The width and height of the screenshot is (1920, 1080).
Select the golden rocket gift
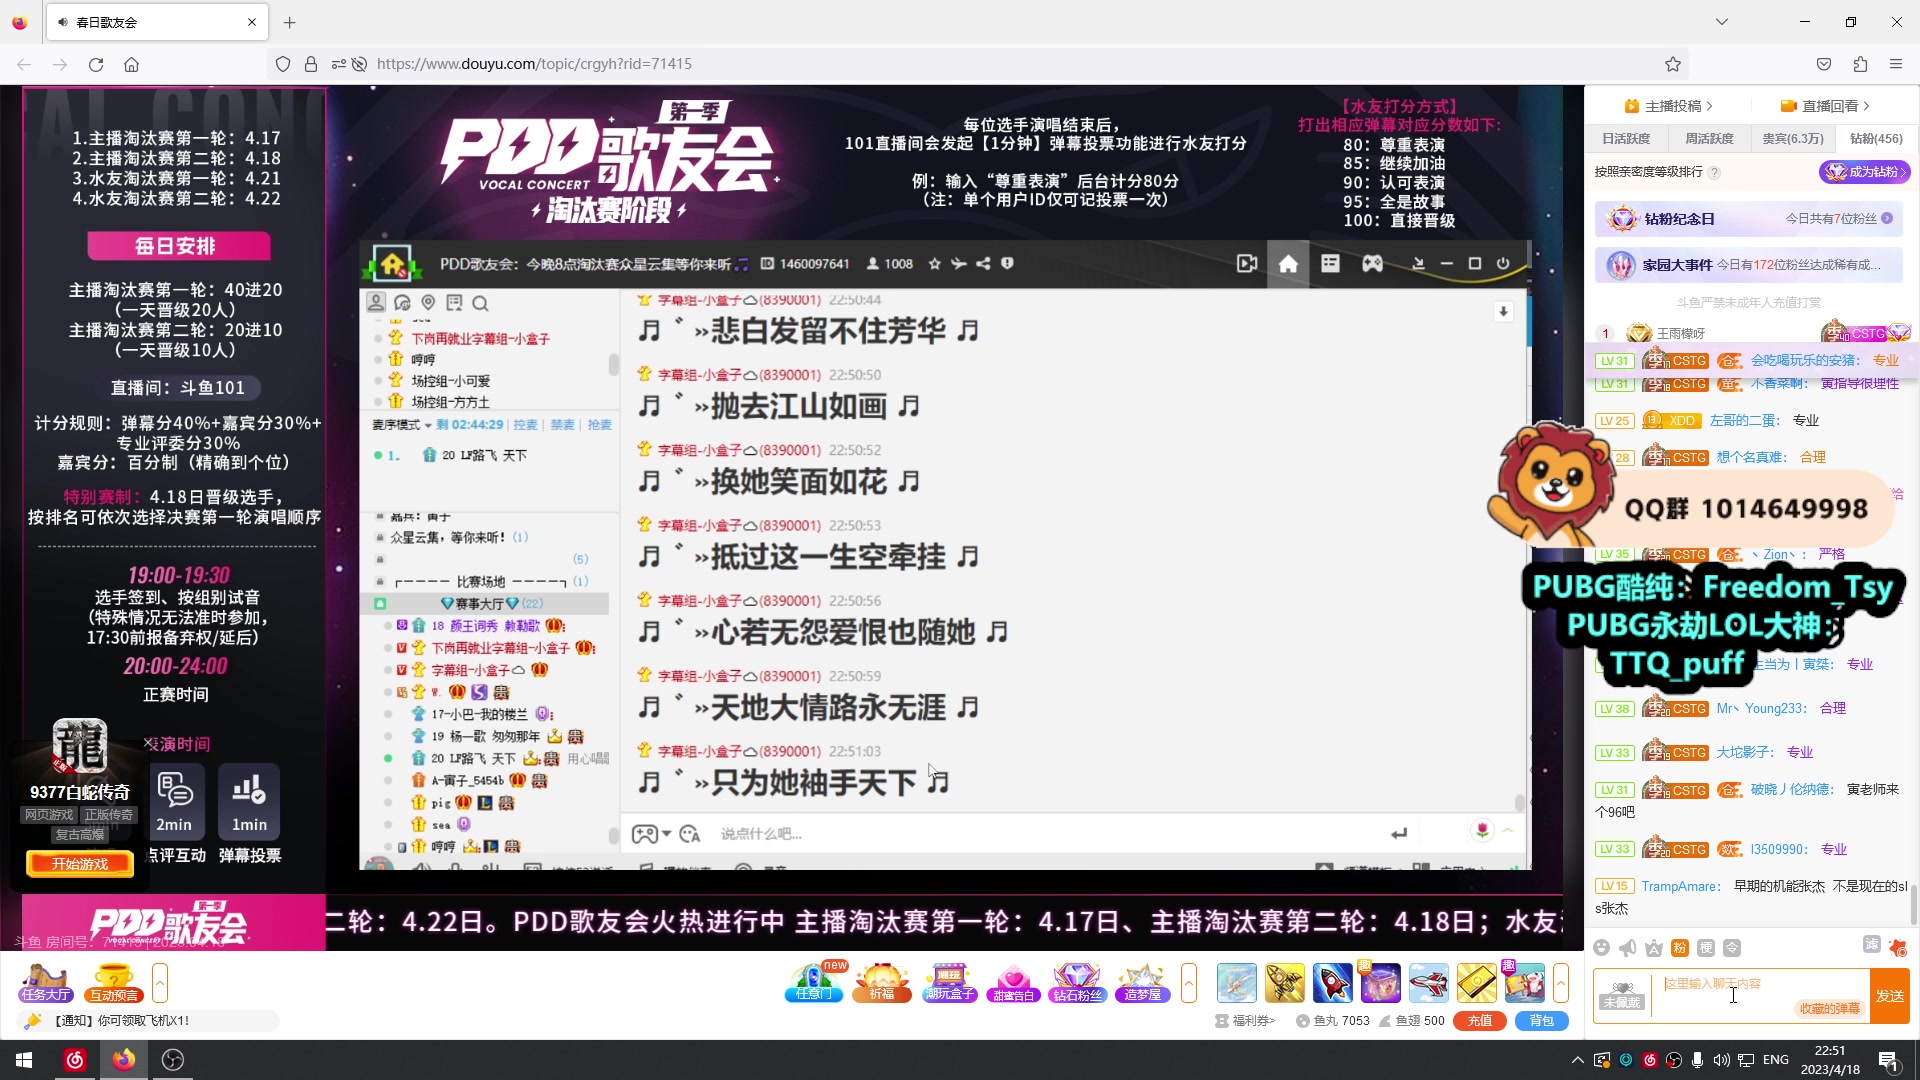1285,983
